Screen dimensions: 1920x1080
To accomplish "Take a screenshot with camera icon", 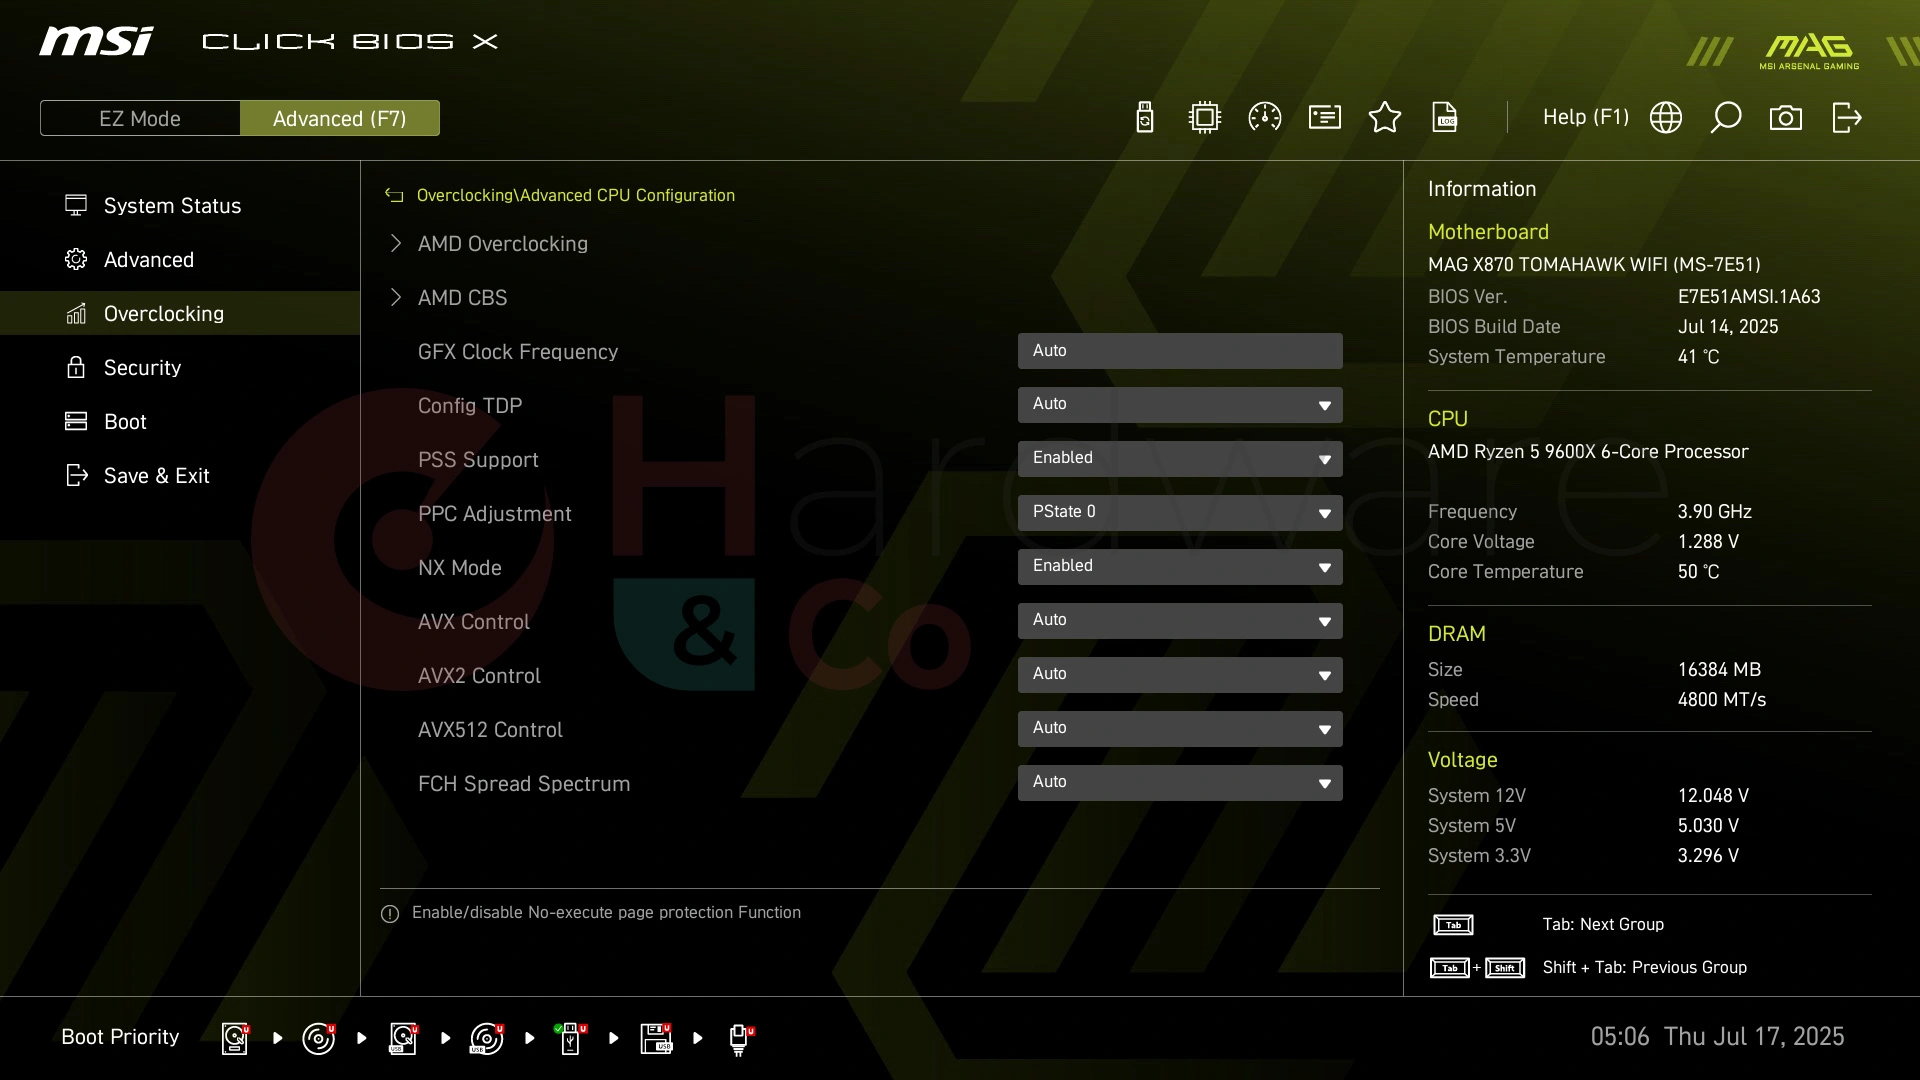I will pos(1786,118).
